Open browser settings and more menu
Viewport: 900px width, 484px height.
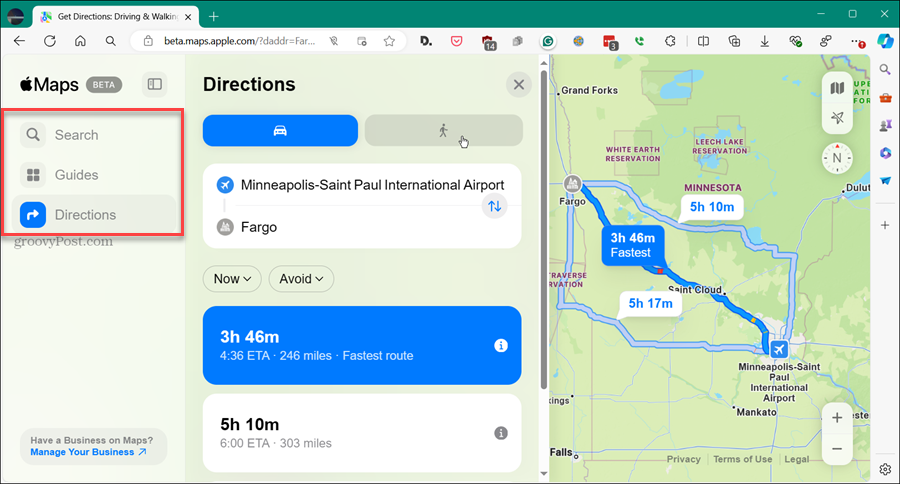point(857,41)
